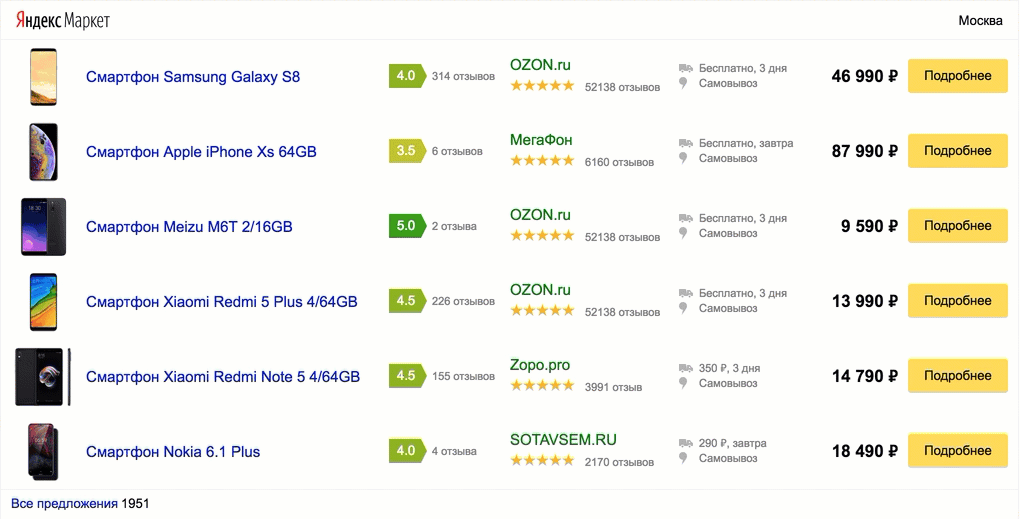
Task: Click the Яндекс Маркет logo
Action: [63, 21]
